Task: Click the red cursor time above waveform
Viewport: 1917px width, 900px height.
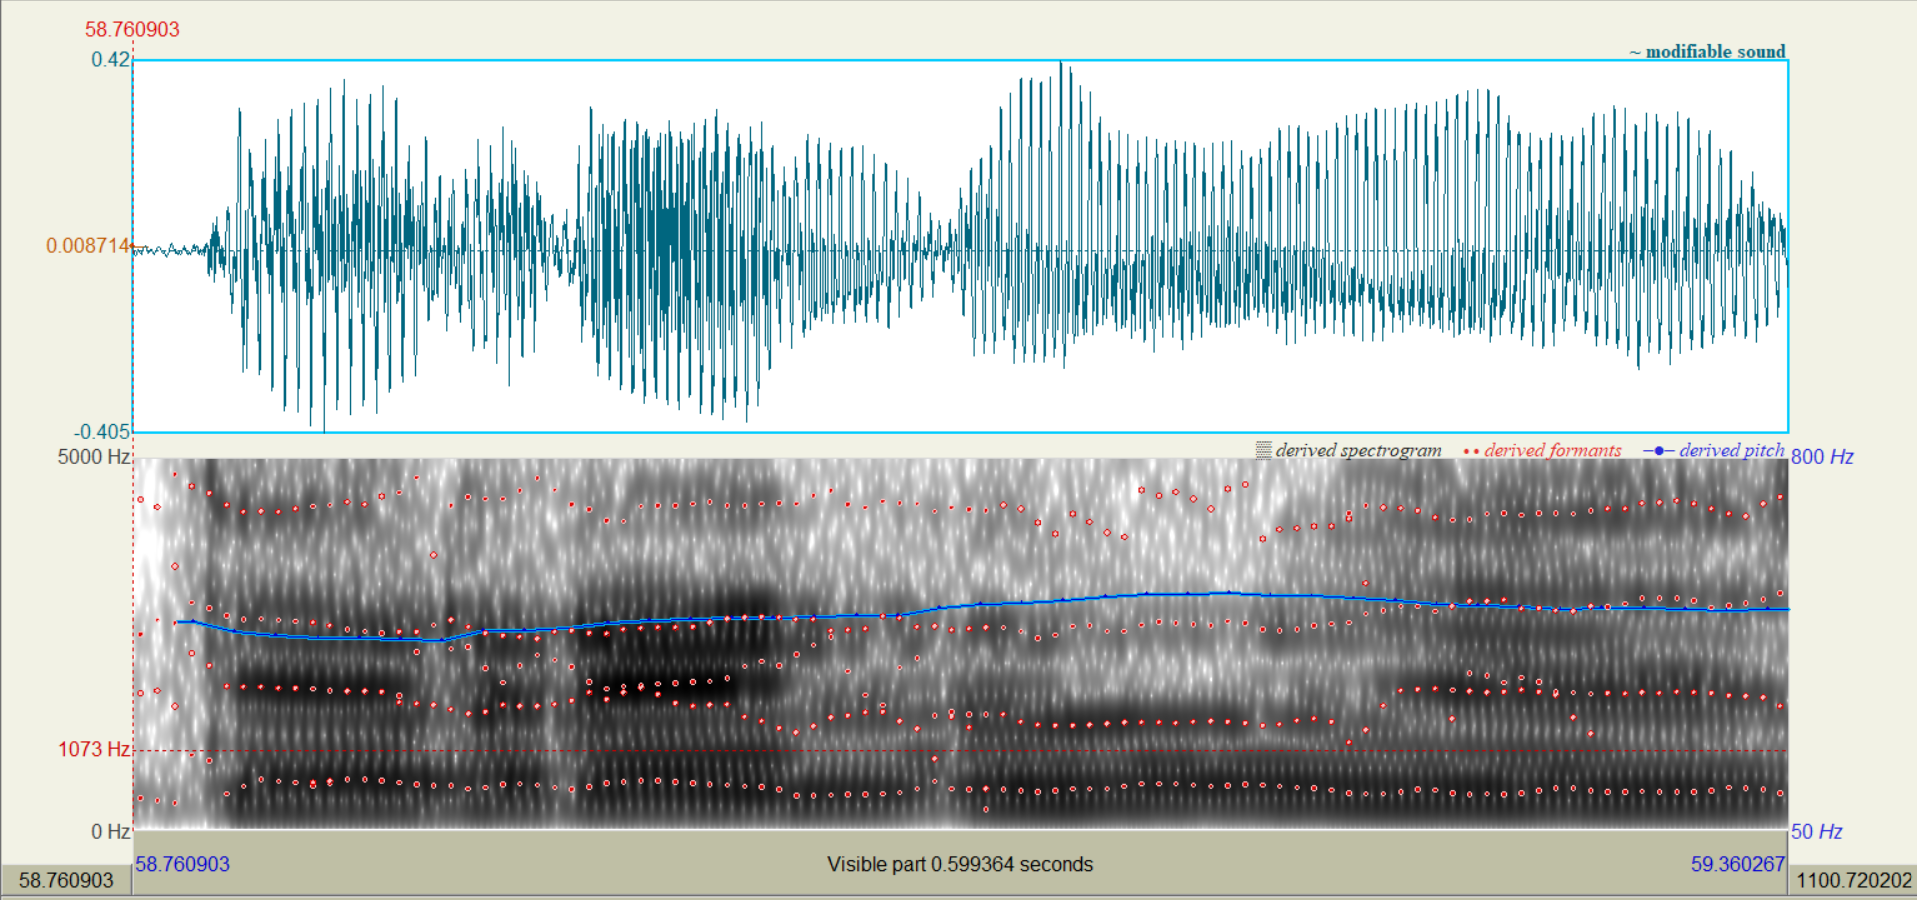Action: coord(132,29)
